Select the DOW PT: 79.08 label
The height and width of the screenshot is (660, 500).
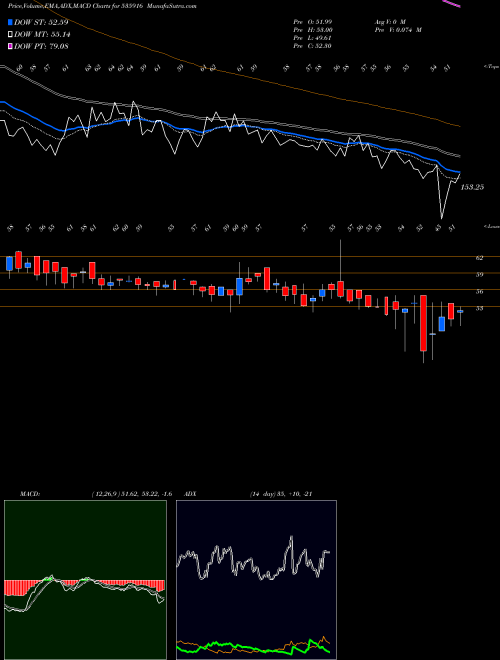(x=41, y=46)
